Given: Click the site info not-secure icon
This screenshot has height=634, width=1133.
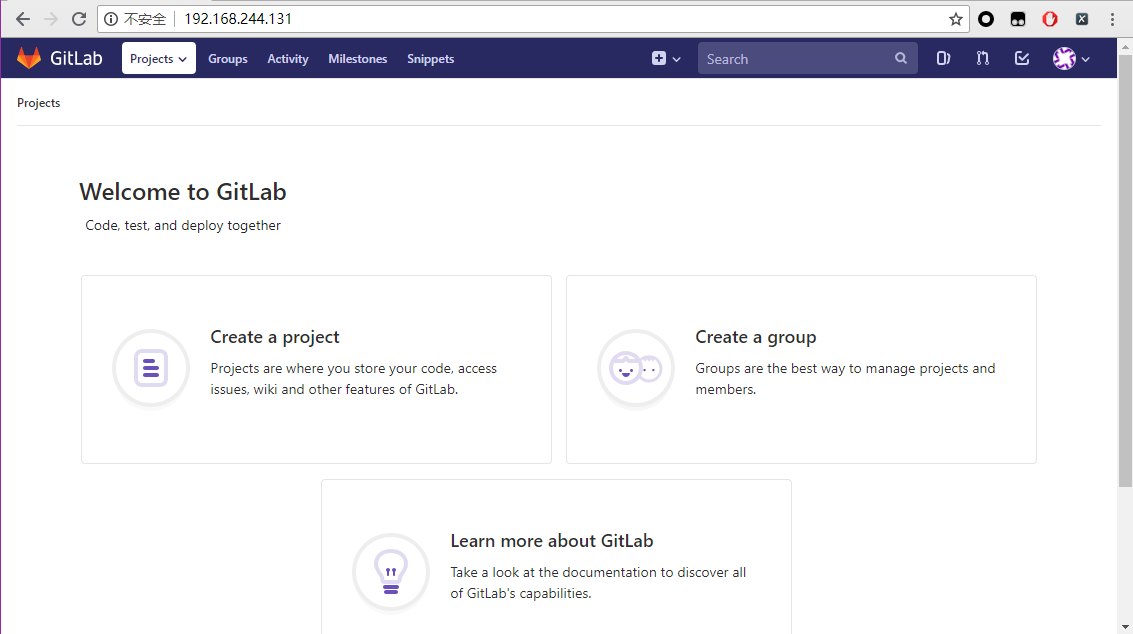Looking at the screenshot, I should (x=111, y=19).
